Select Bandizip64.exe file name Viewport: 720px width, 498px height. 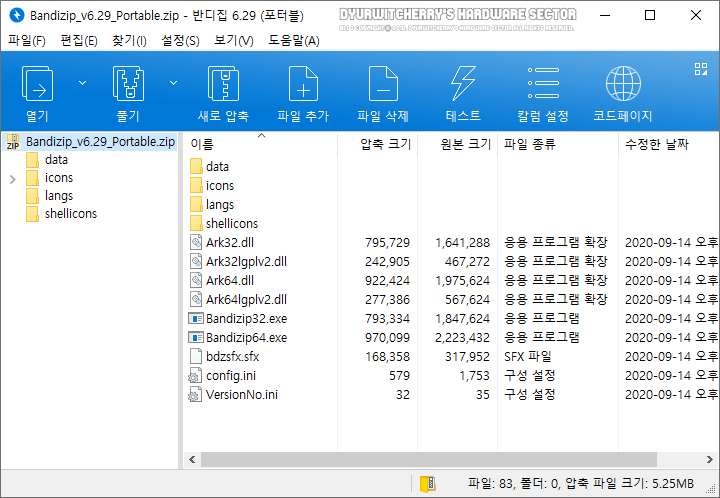click(x=246, y=338)
